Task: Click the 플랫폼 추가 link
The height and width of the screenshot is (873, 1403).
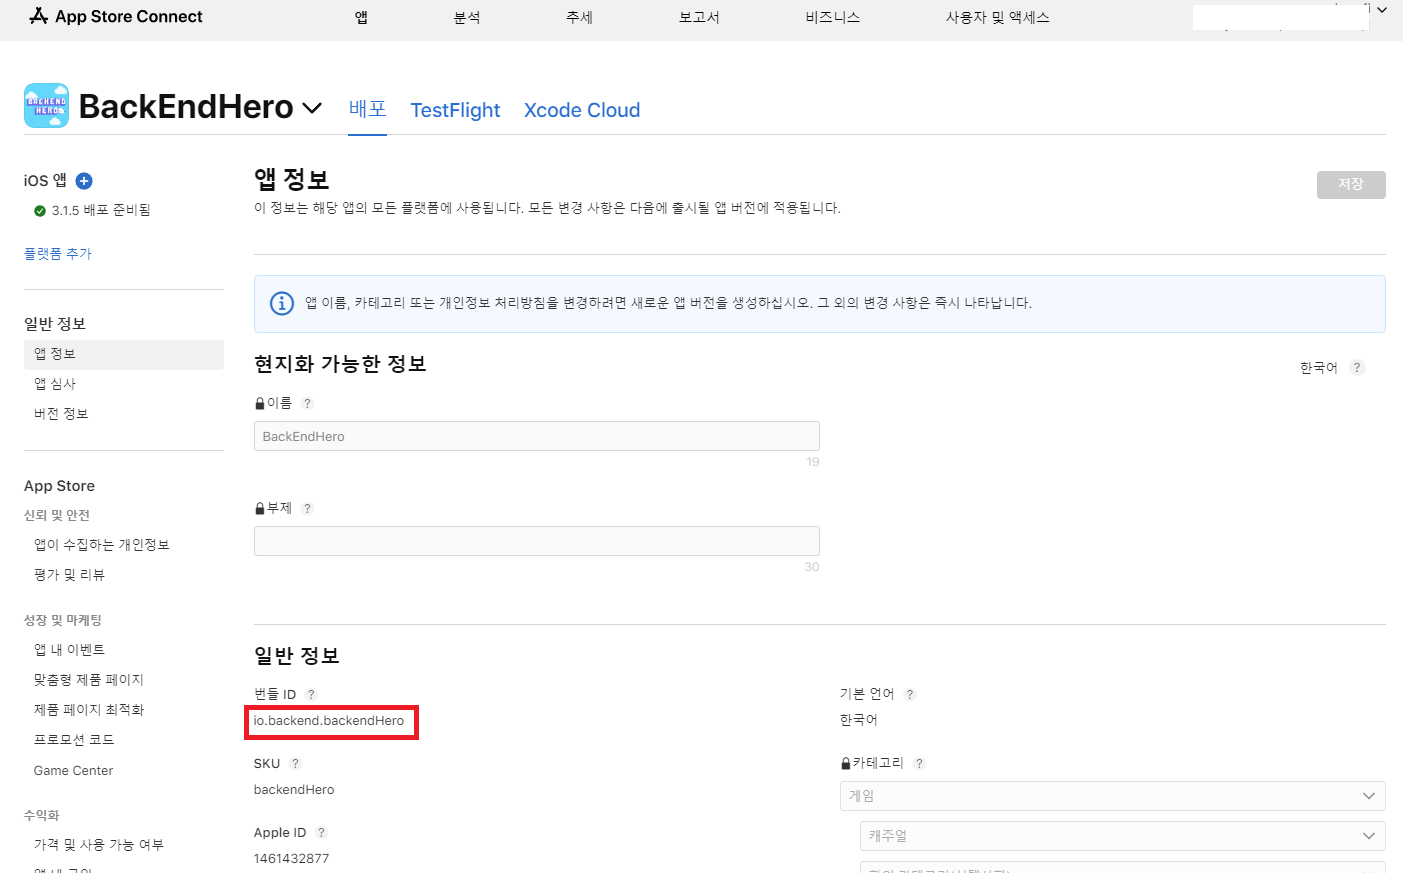Action: point(58,254)
